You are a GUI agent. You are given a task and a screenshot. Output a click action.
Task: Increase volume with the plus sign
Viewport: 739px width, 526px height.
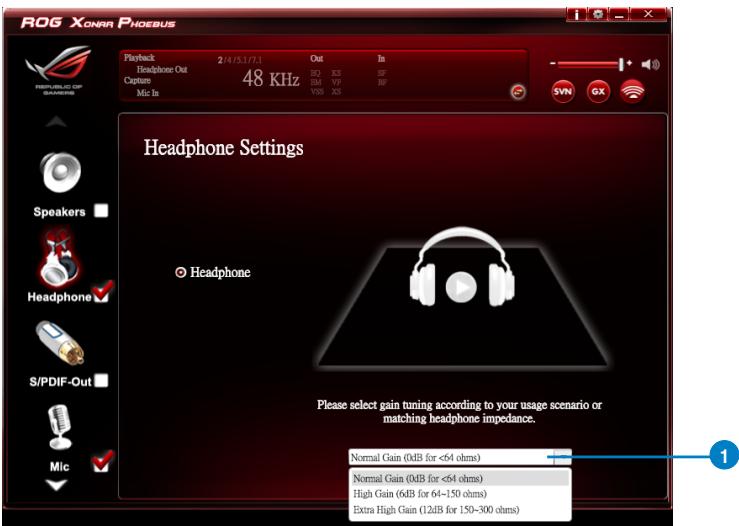pyautogui.click(x=629, y=63)
